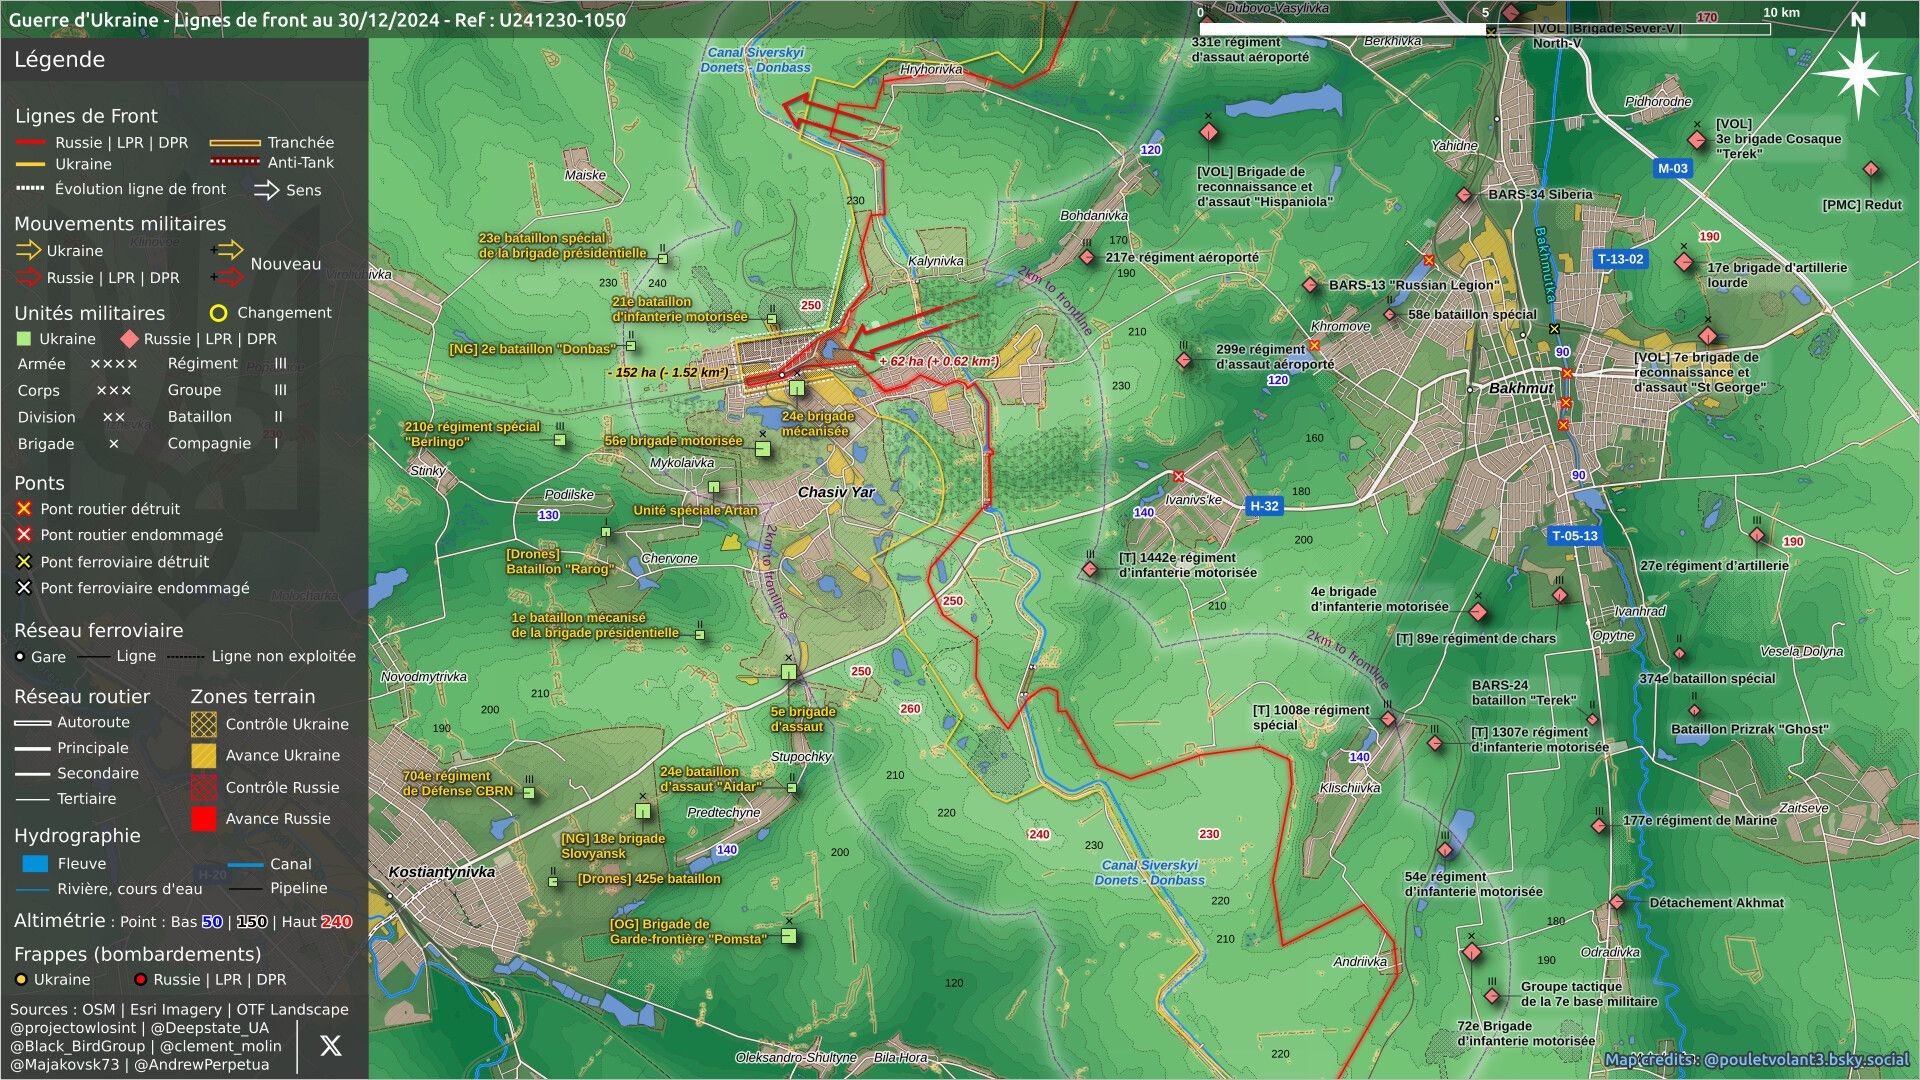
Task: Click the T-05-13 road shield
Action: click(x=1575, y=536)
